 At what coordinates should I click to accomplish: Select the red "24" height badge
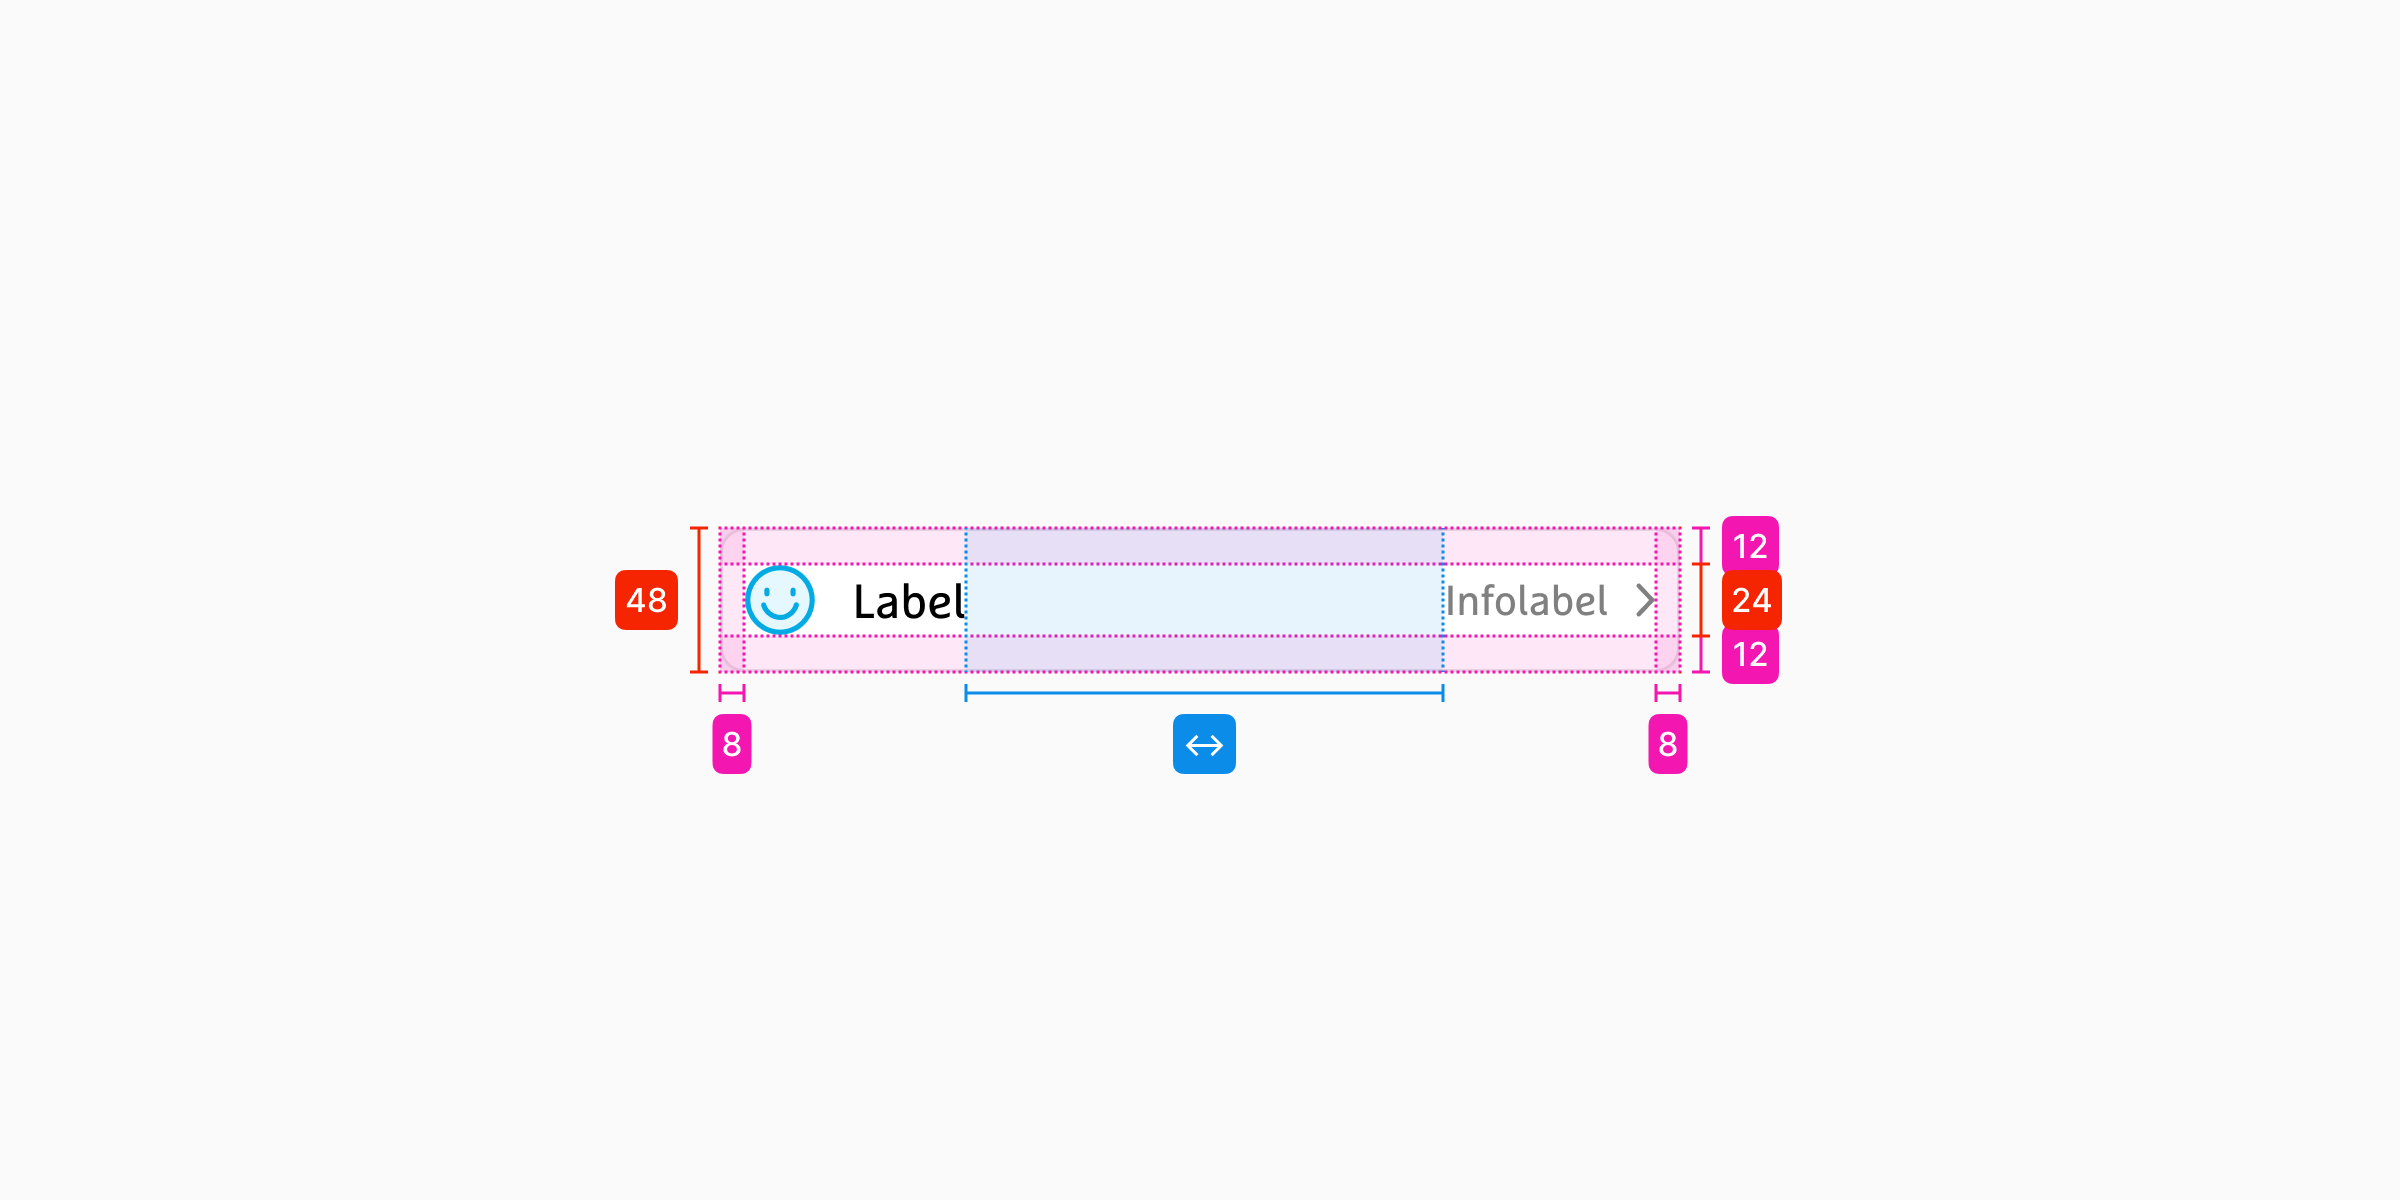point(1751,600)
